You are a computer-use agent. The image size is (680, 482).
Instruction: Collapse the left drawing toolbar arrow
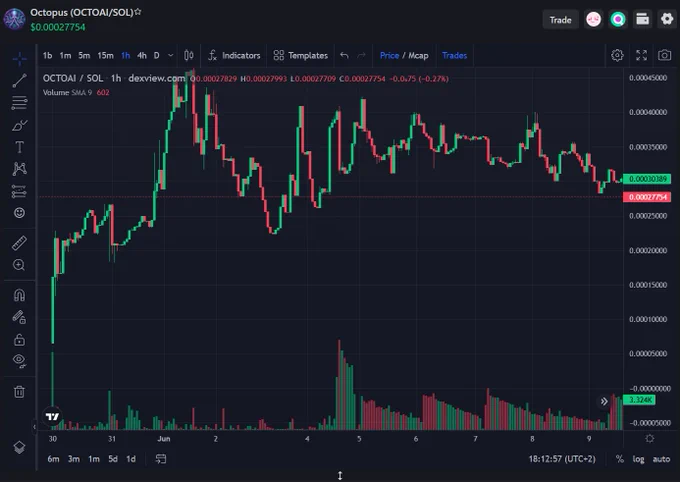click(x=34, y=427)
